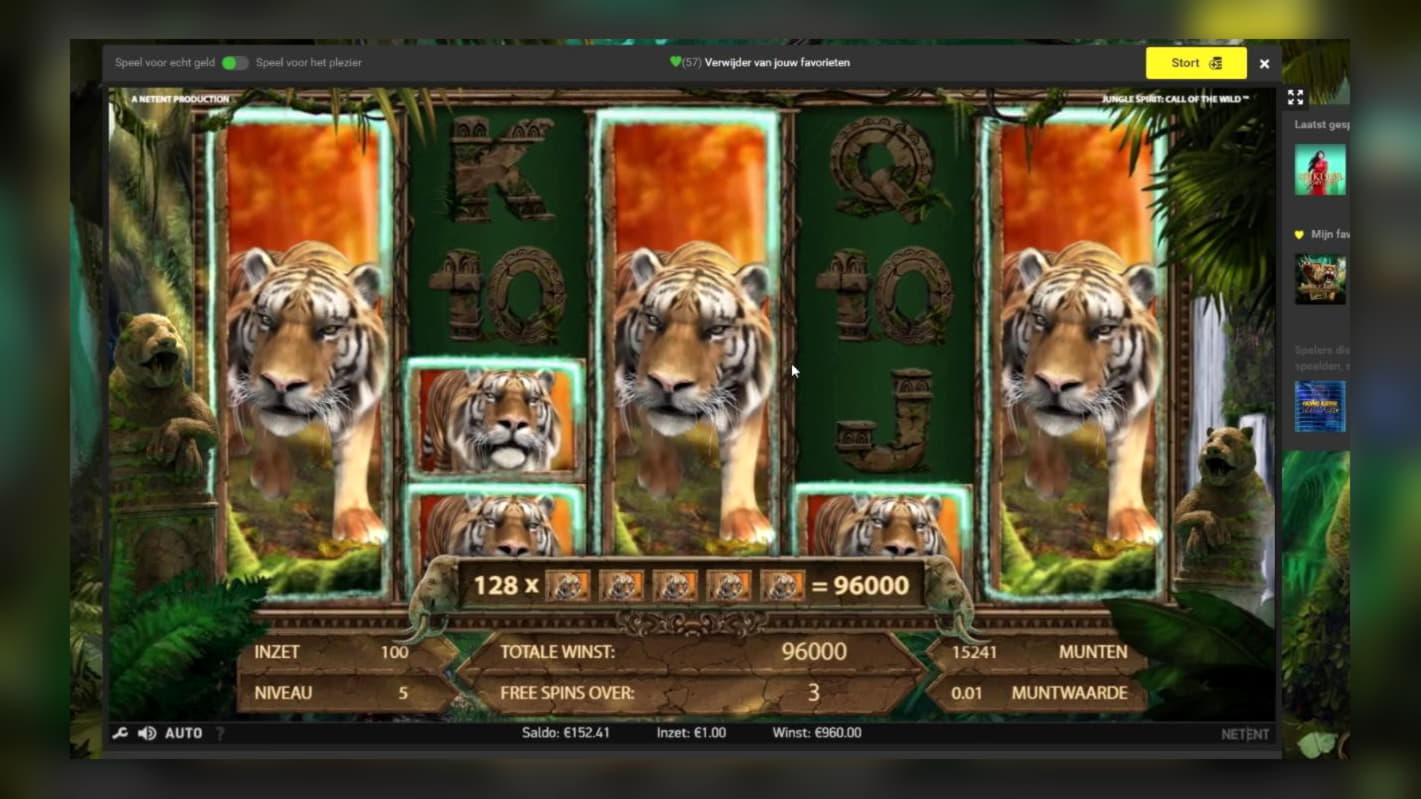Open the recommended blue game thumbnail
Image resolution: width=1421 pixels, height=799 pixels.
pyautogui.click(x=1320, y=407)
